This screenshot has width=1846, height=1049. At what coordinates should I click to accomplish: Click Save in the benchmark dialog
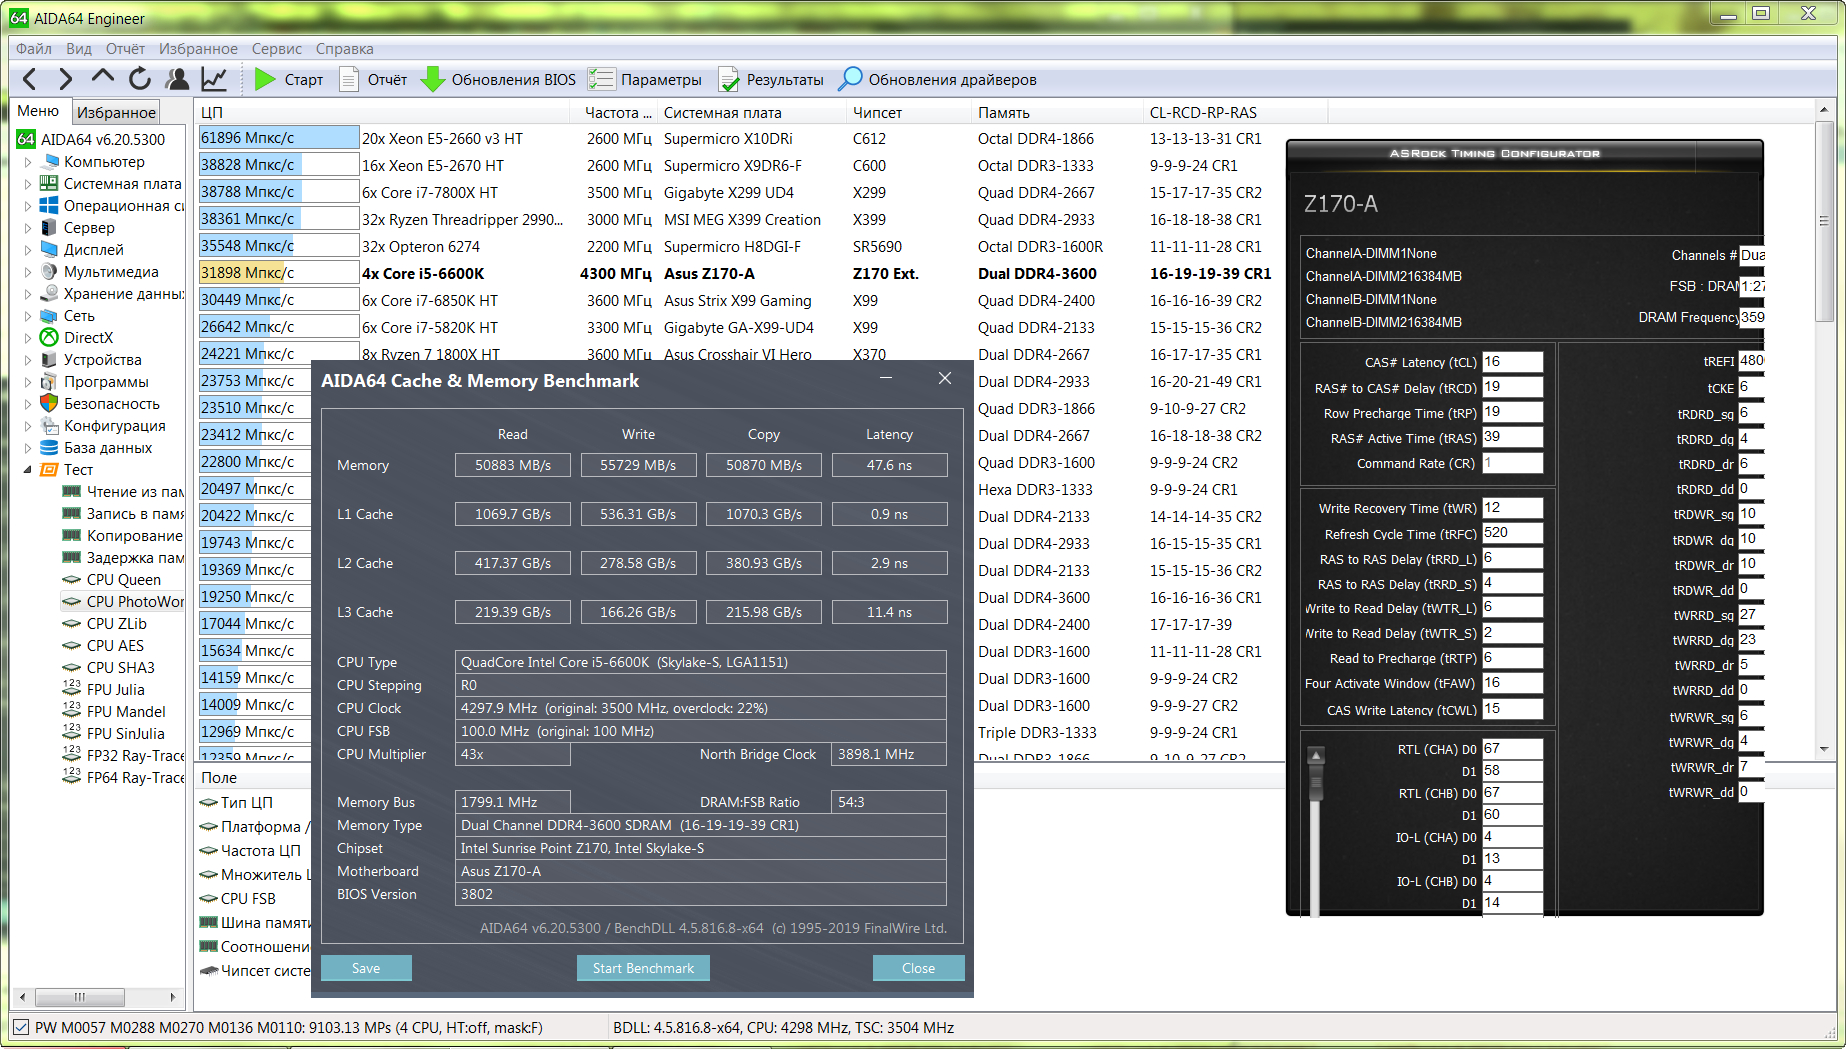366,968
